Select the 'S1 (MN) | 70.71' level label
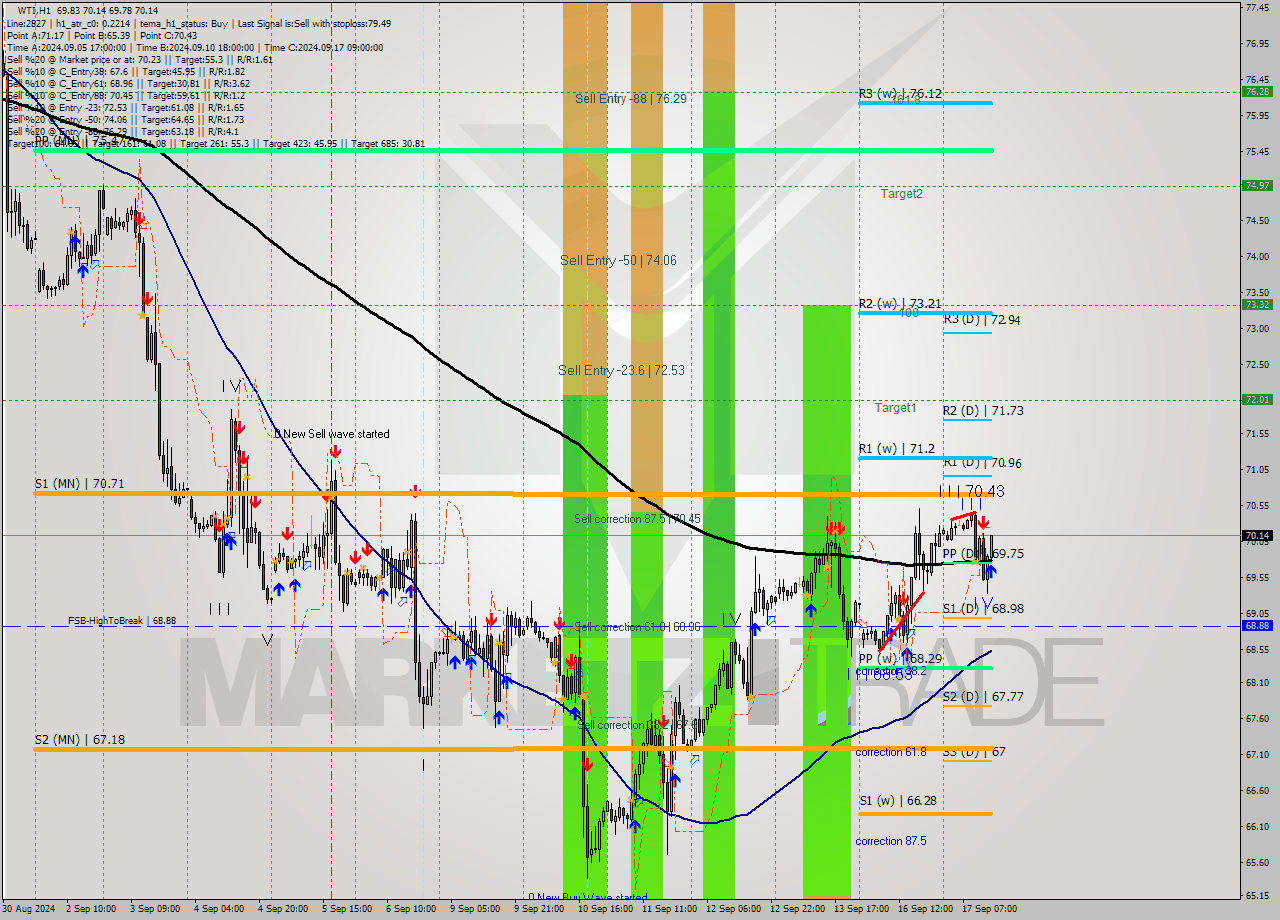This screenshot has width=1280, height=920. point(79,483)
